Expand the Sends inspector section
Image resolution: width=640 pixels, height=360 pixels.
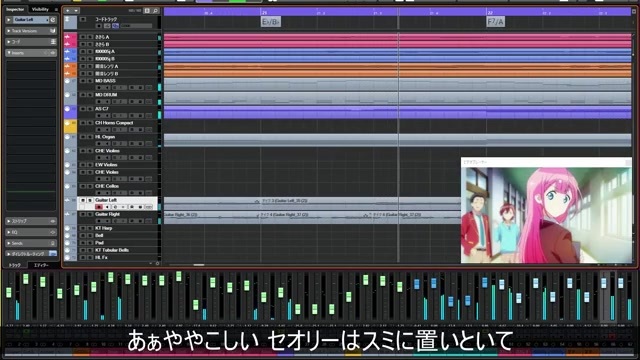point(31,243)
